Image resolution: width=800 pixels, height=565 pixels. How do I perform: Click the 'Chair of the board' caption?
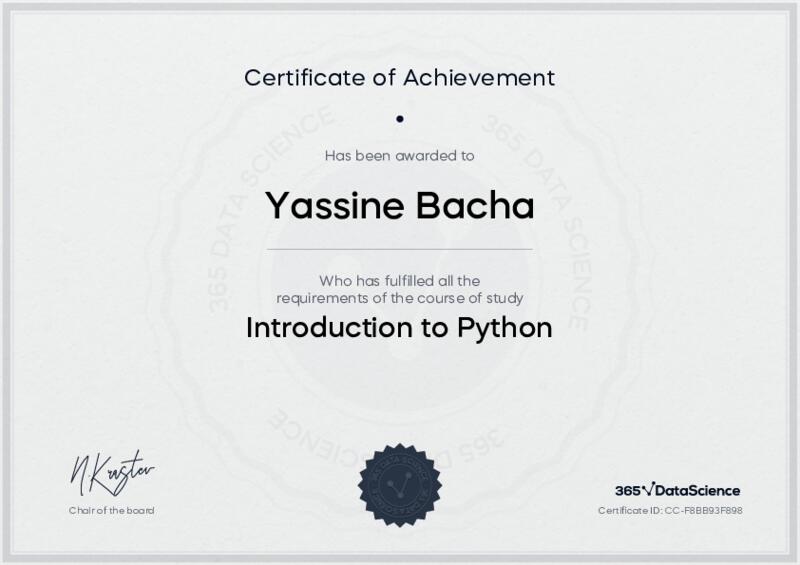click(111, 510)
